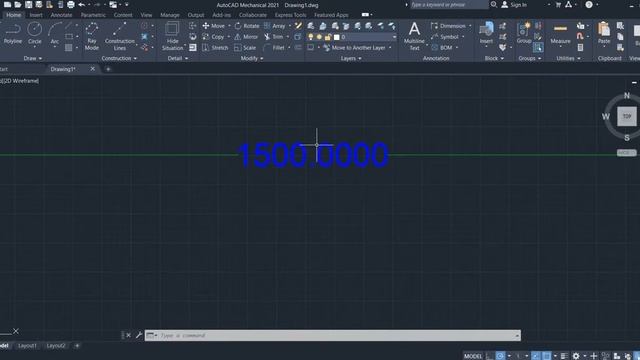Click the Measure tool

click(x=560, y=33)
